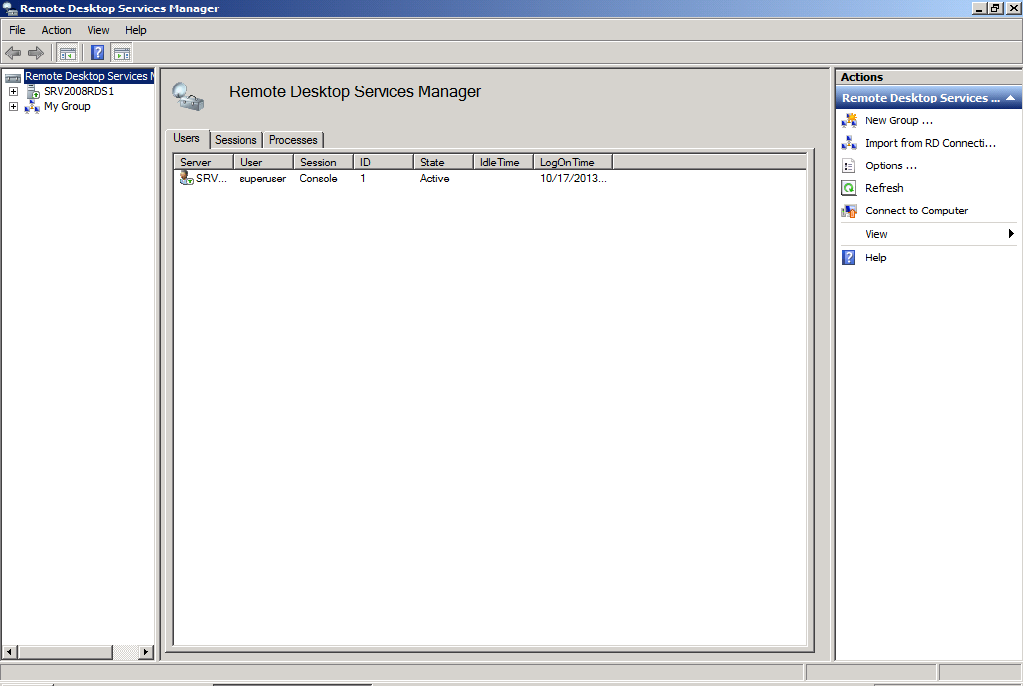1023x686 pixels.
Task: Expand the My Group tree node
Action: tap(13, 106)
